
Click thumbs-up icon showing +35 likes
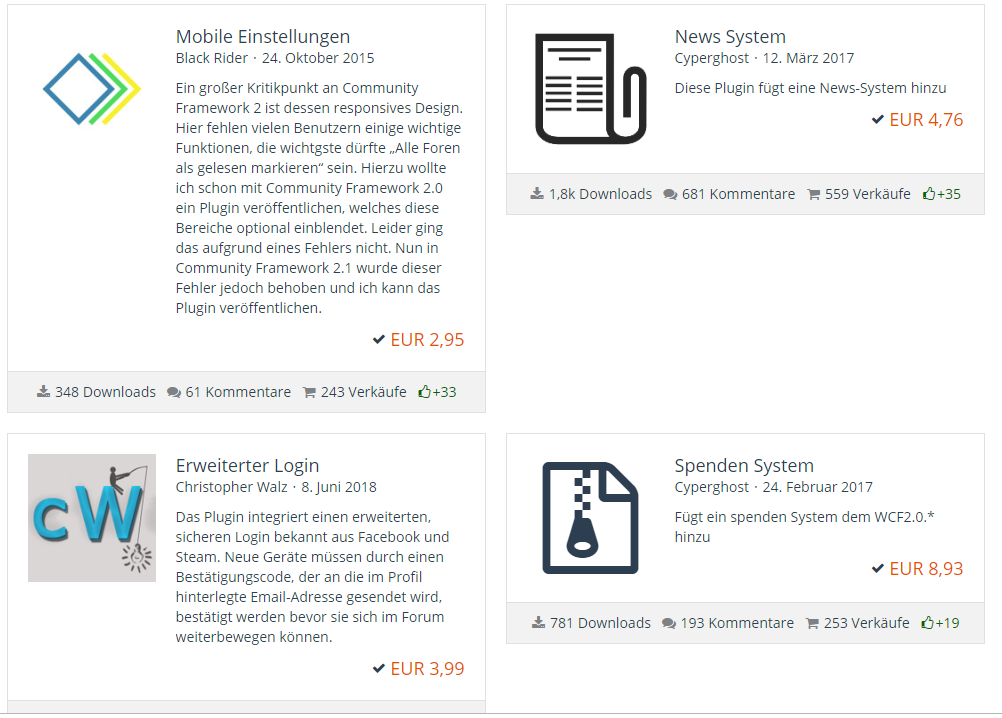click(x=929, y=194)
